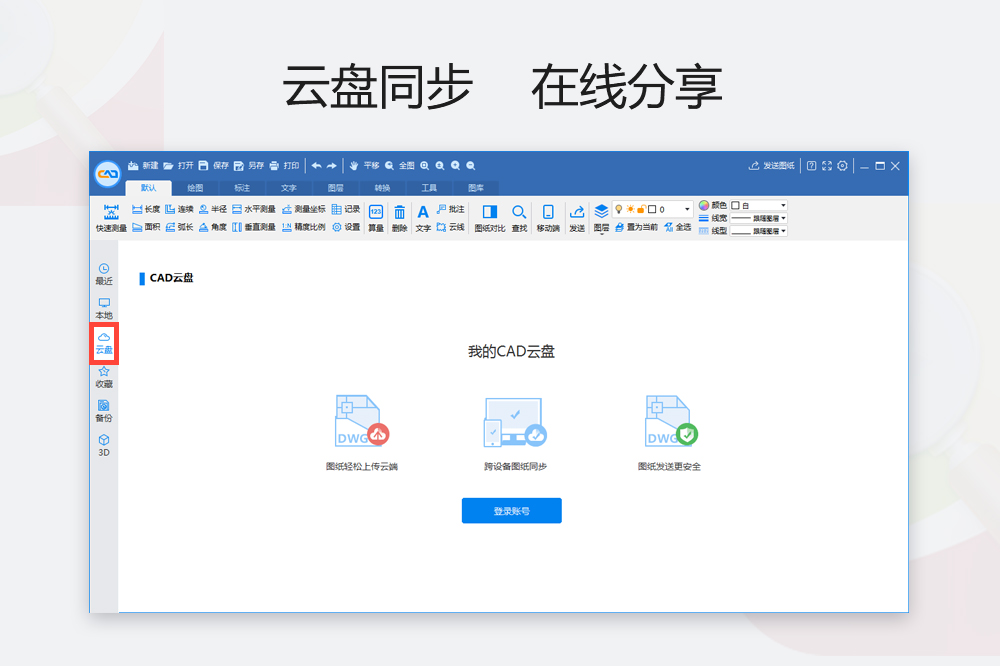Toggle the layer visibility bulb icon

[x=619, y=208]
